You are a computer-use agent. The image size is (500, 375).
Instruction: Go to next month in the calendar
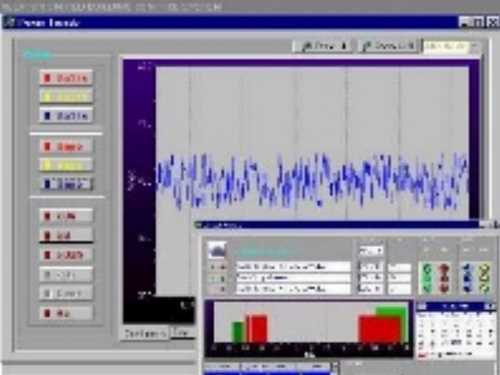tap(491, 306)
